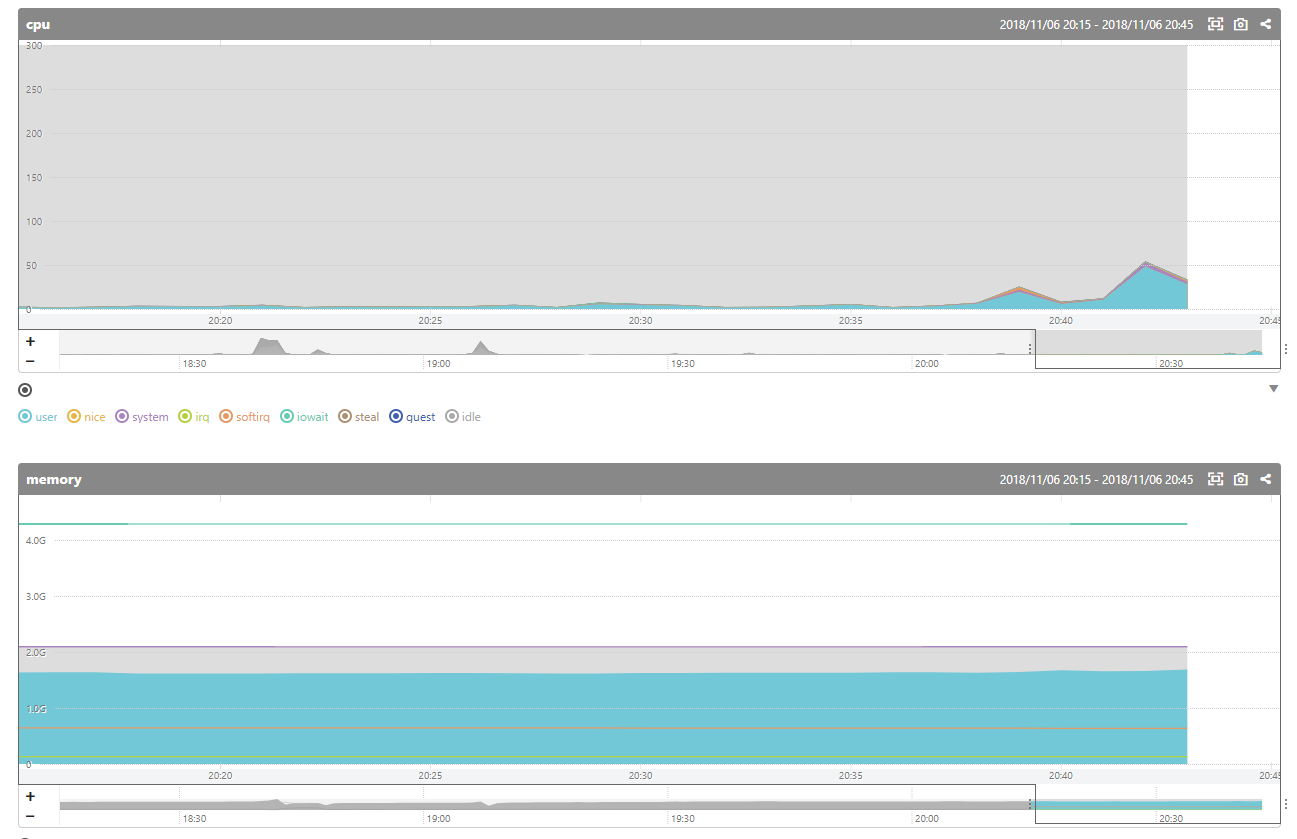Zoom in cpu navigator with plus button
The width and height of the screenshot is (1297, 839).
click(x=30, y=341)
